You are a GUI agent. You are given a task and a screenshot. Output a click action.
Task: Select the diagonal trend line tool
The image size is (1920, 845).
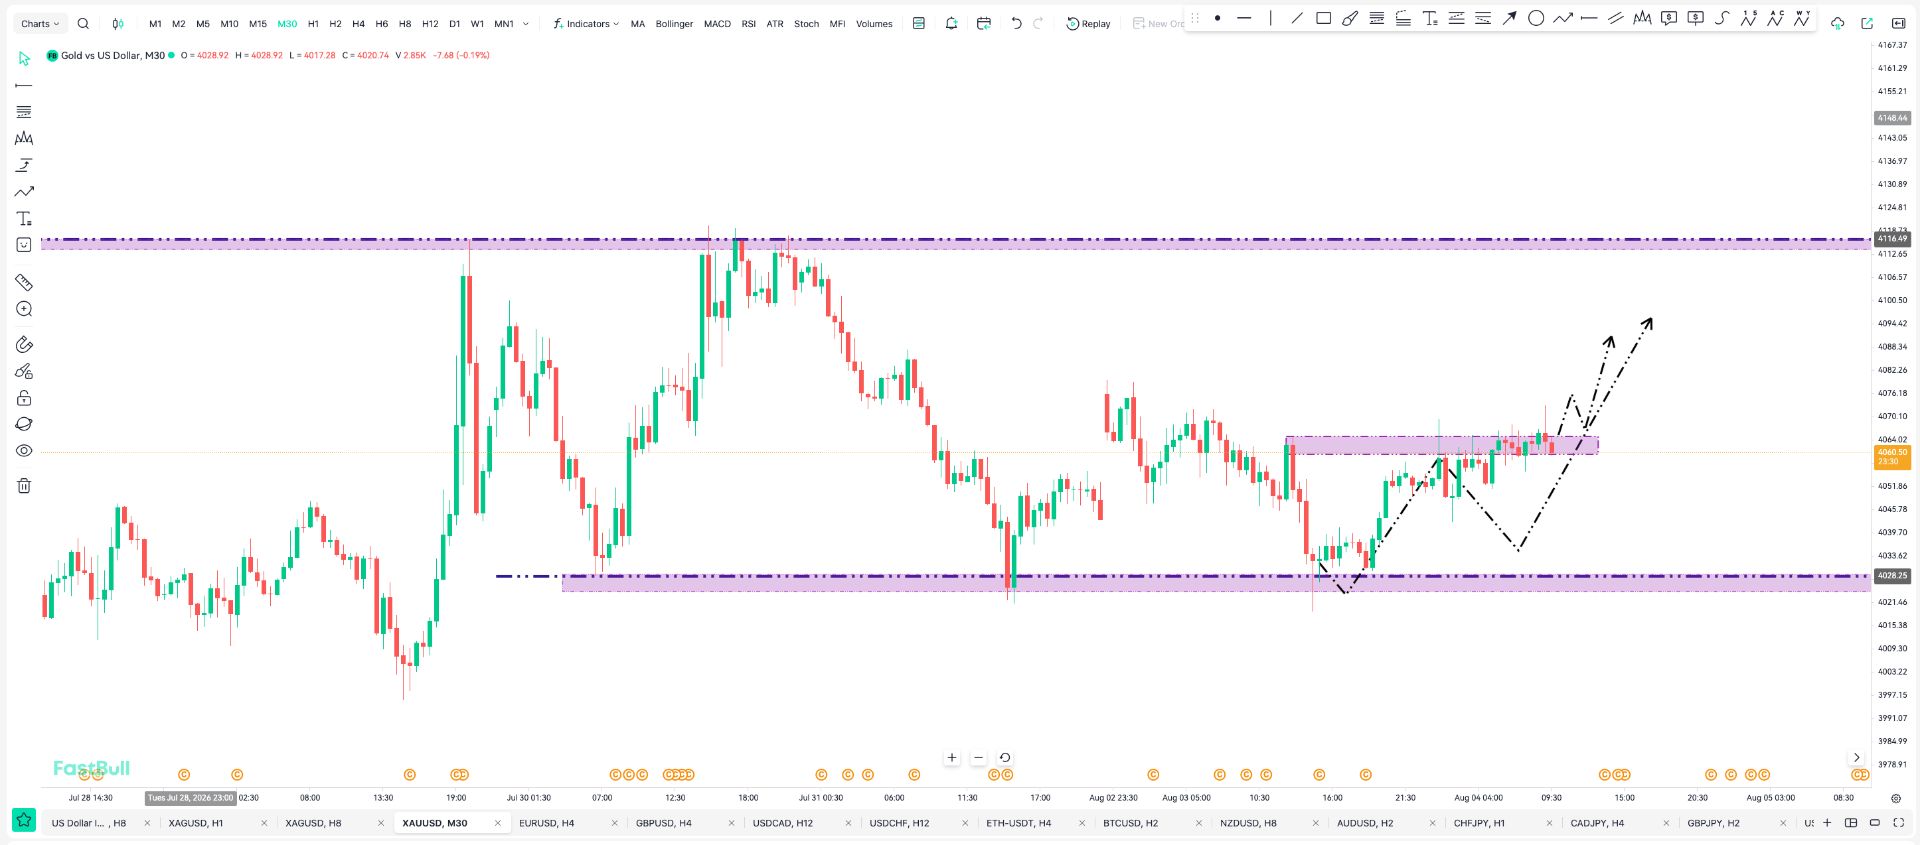pos(1297,18)
